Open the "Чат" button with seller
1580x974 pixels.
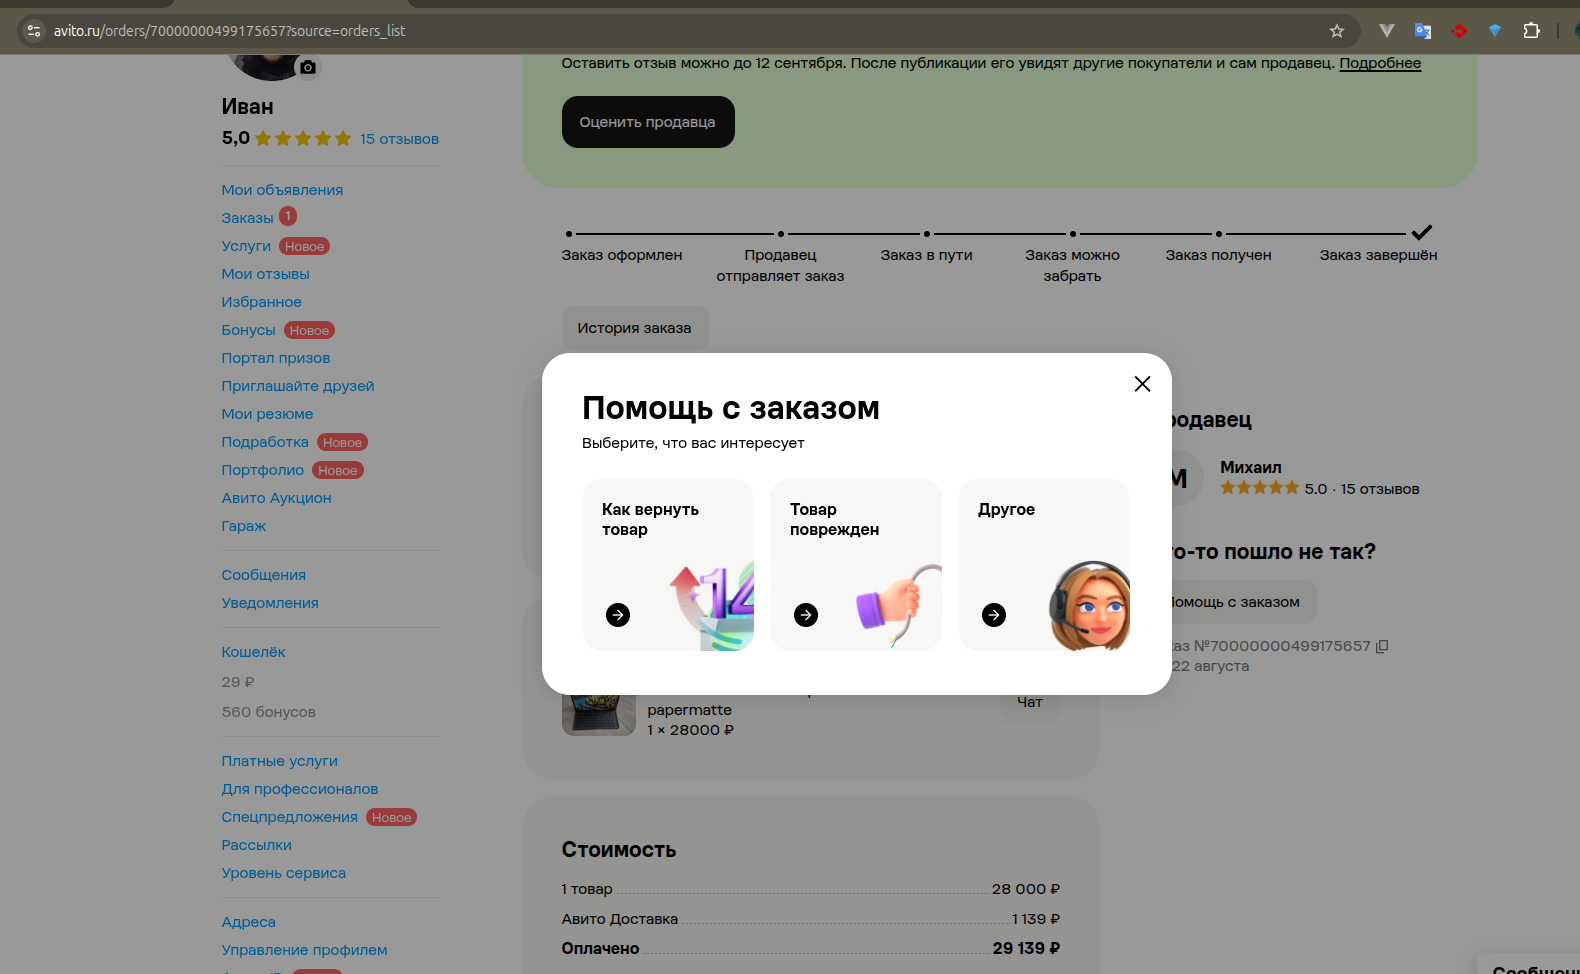(x=1030, y=702)
